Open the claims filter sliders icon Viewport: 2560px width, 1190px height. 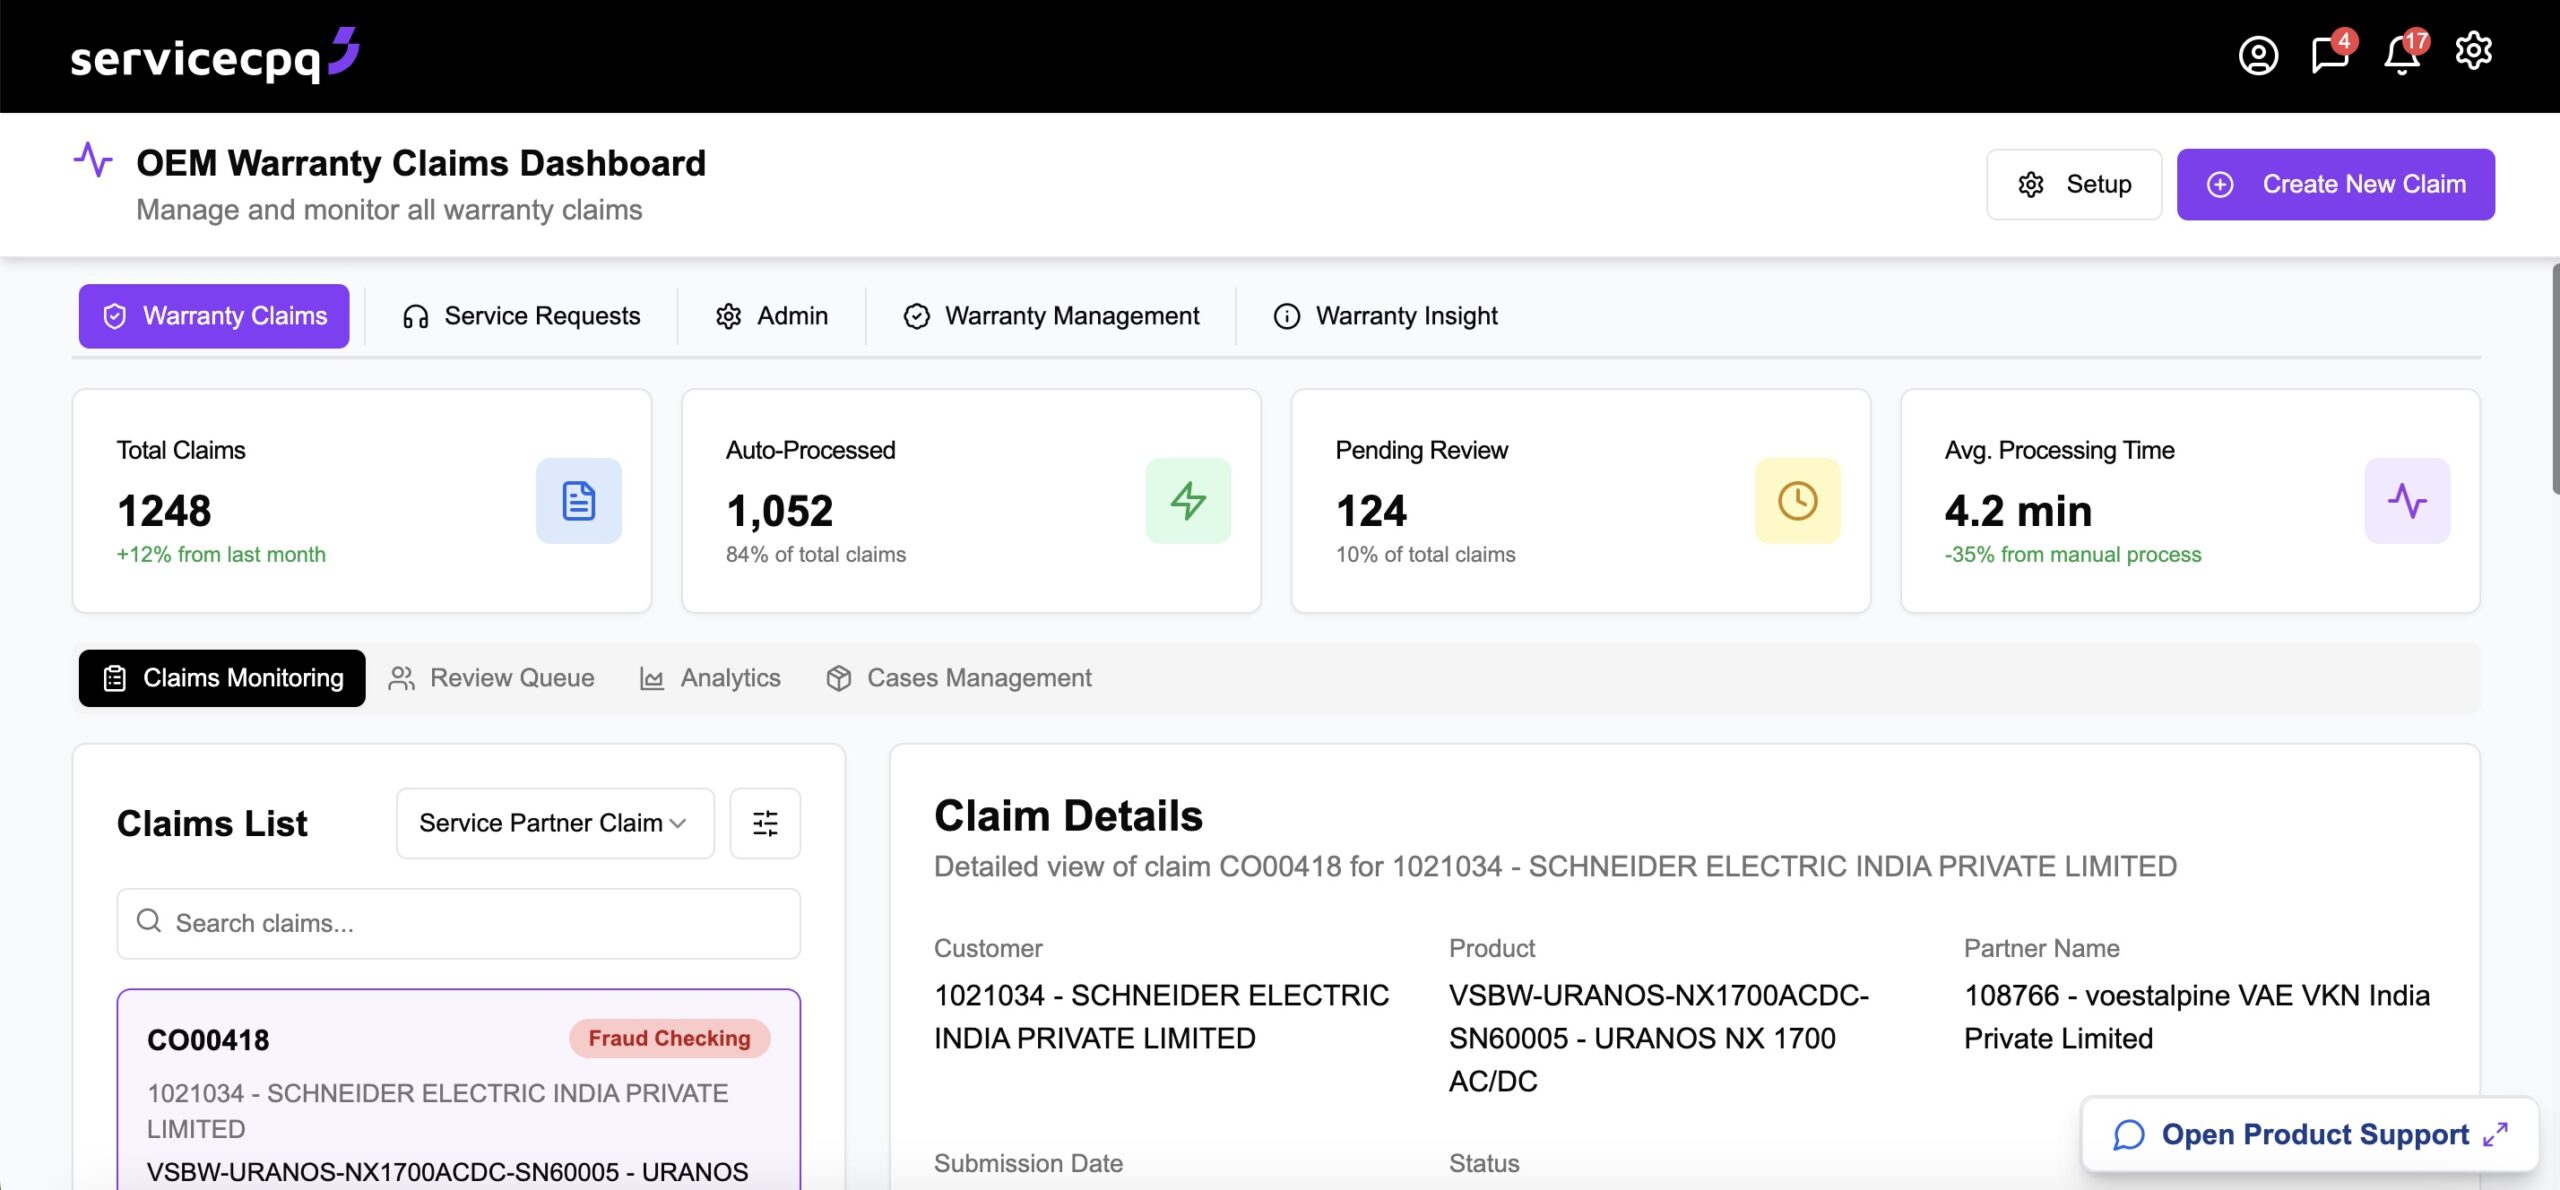tap(765, 823)
